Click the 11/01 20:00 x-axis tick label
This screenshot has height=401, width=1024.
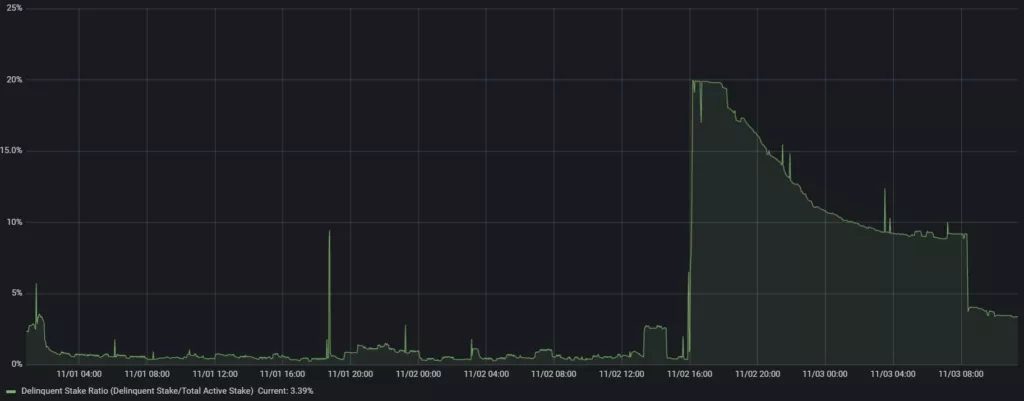click(349, 374)
